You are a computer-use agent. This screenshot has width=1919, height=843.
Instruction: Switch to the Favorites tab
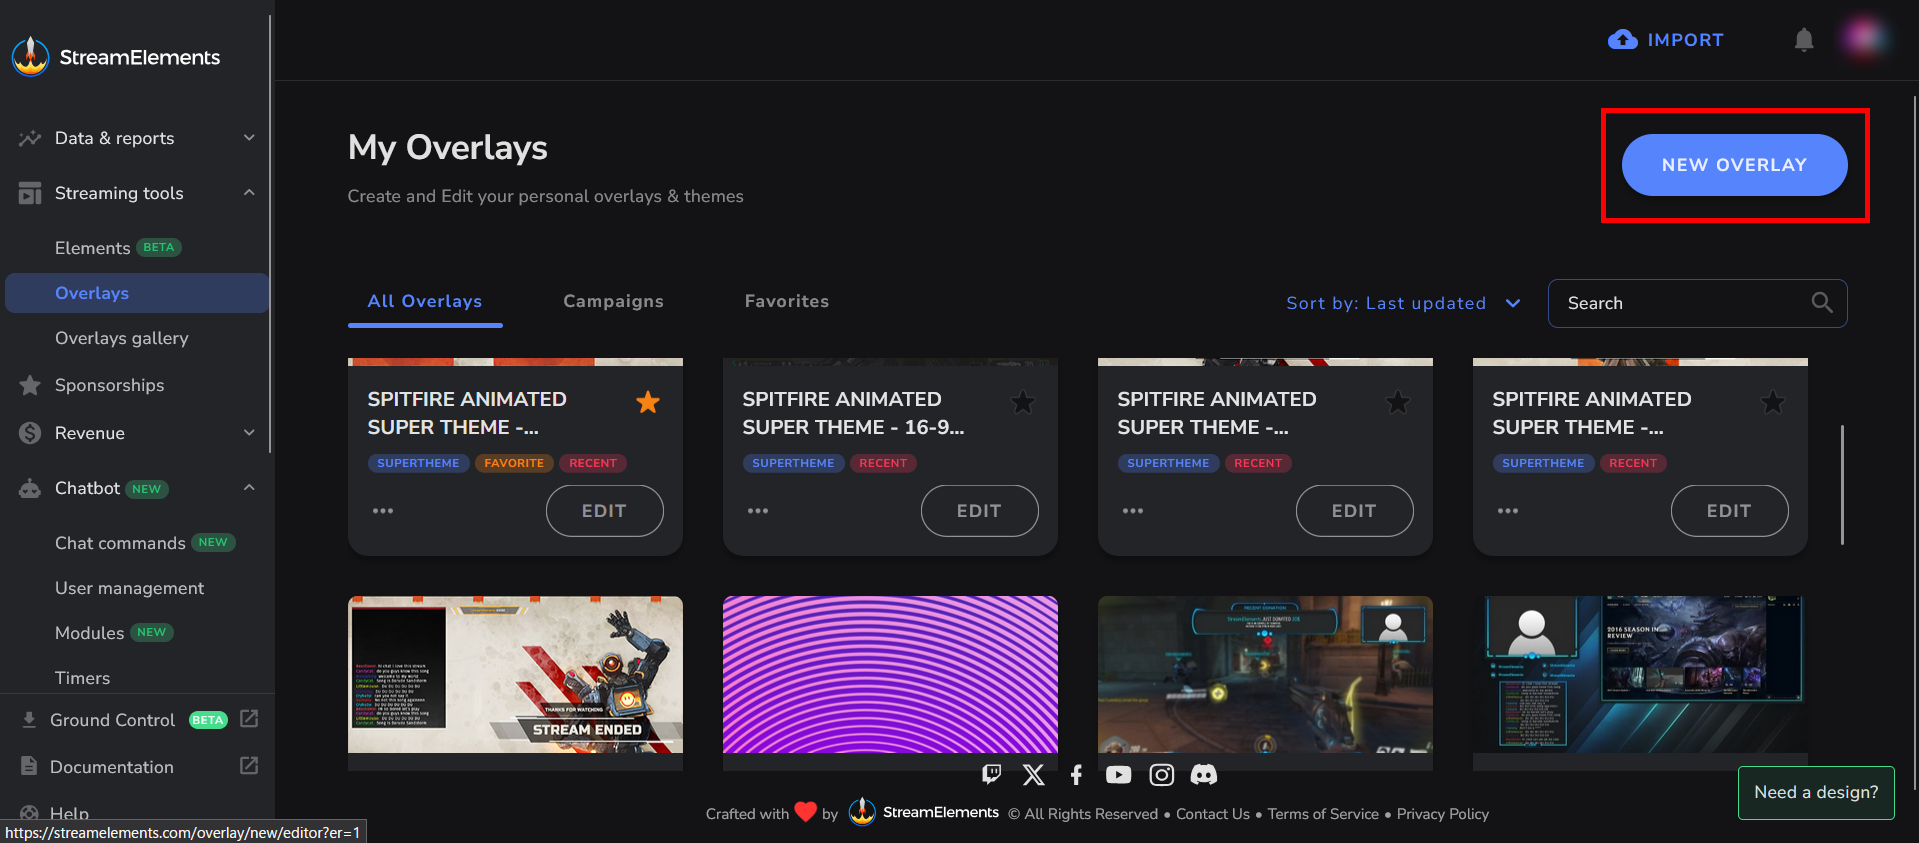pyautogui.click(x=787, y=302)
